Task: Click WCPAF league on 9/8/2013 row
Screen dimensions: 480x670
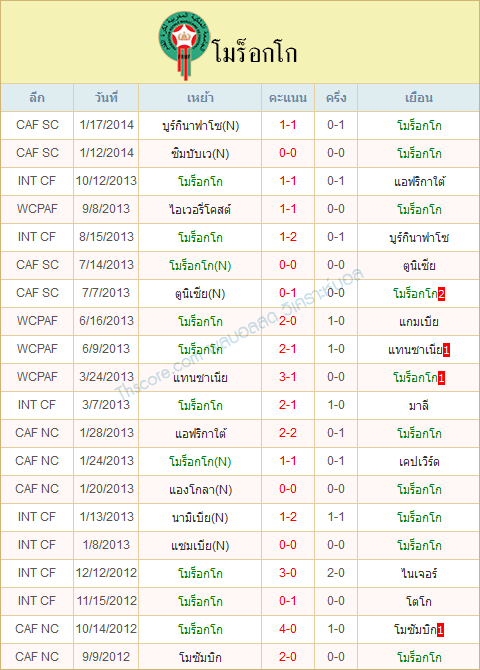Action: [x=37, y=209]
